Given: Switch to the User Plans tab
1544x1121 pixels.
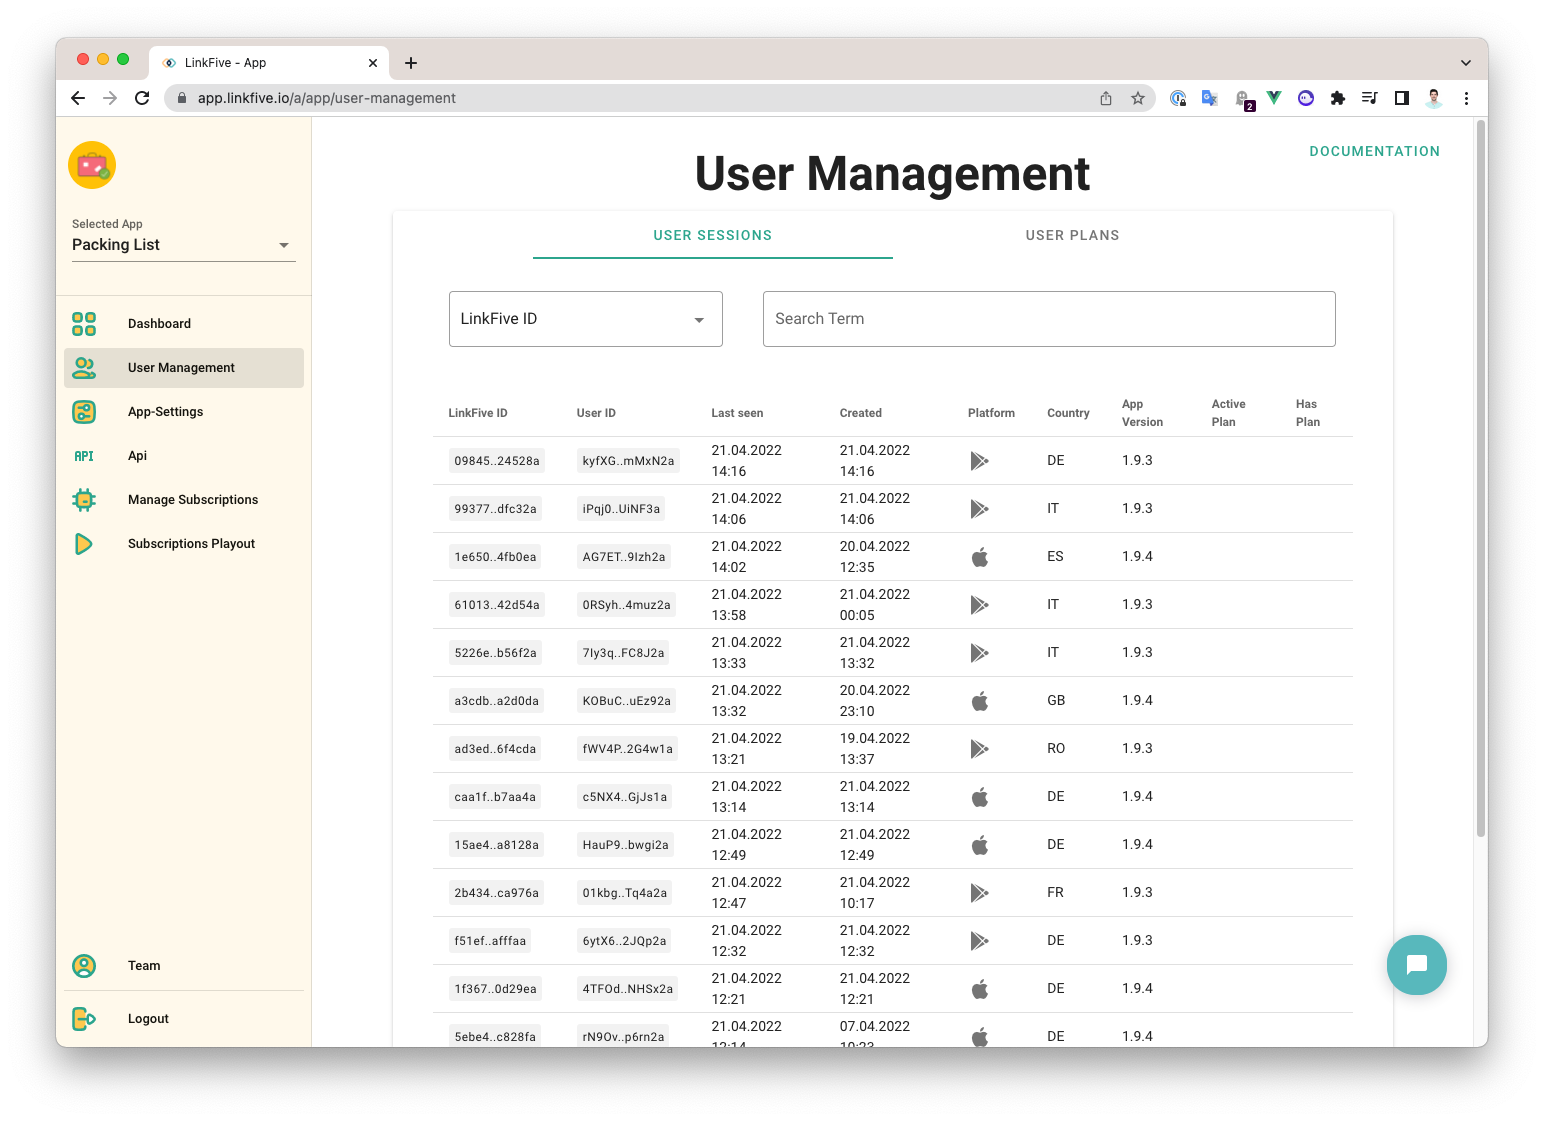Looking at the screenshot, I should coord(1073,236).
